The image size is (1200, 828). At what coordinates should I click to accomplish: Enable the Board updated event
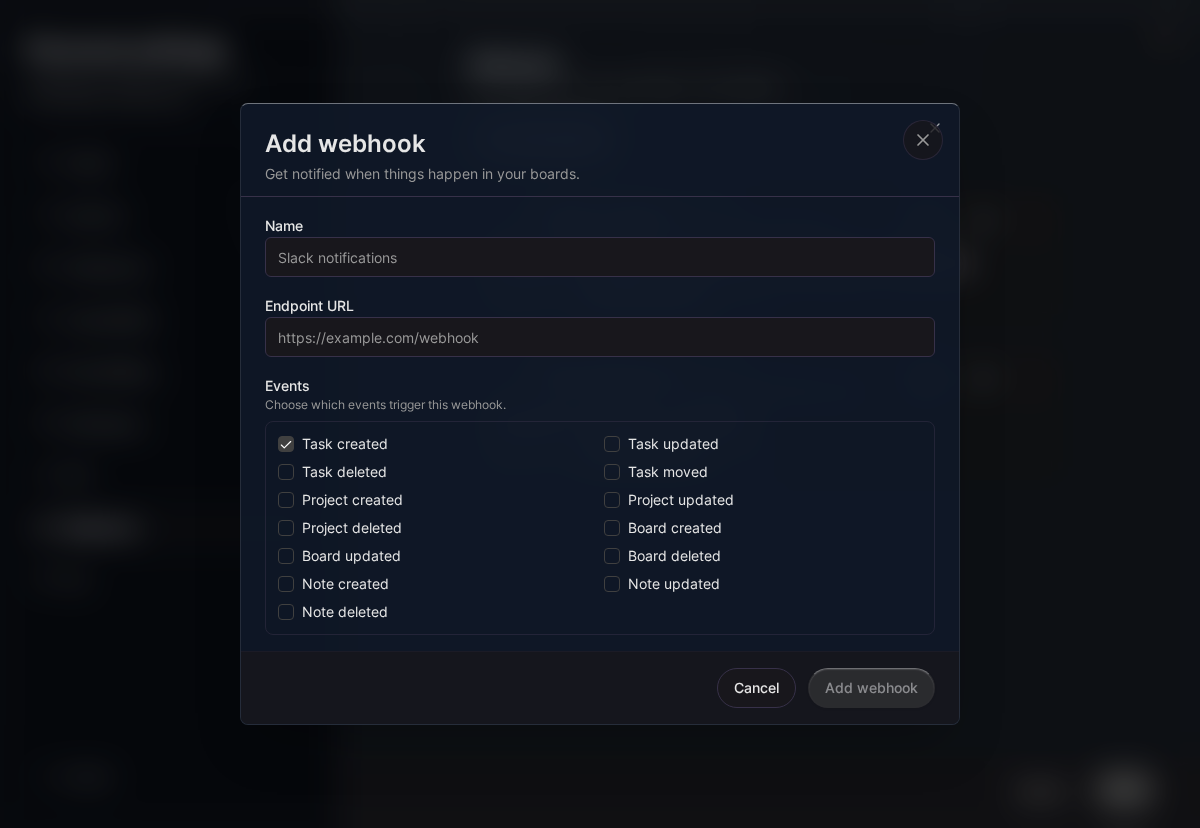[x=286, y=556]
